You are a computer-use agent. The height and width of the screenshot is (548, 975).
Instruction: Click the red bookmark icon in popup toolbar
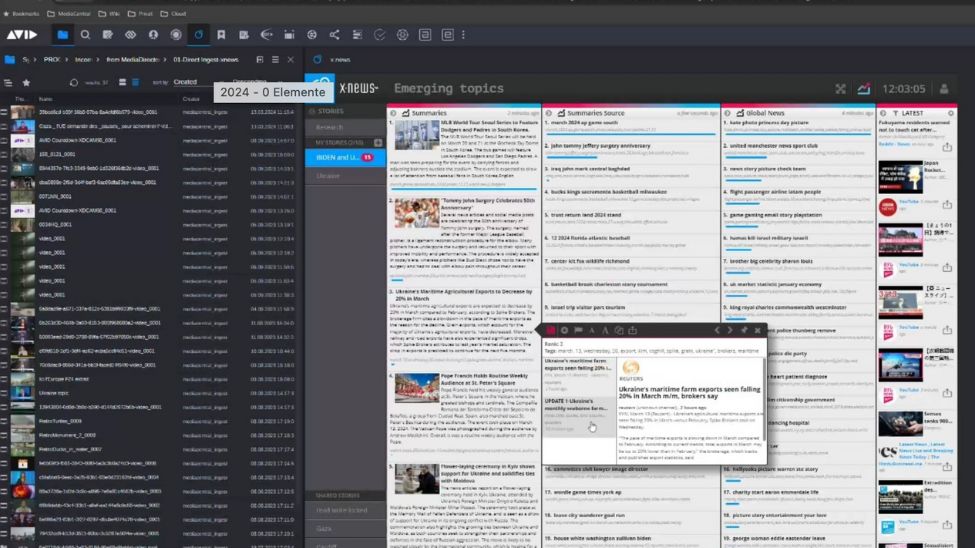[x=550, y=330]
